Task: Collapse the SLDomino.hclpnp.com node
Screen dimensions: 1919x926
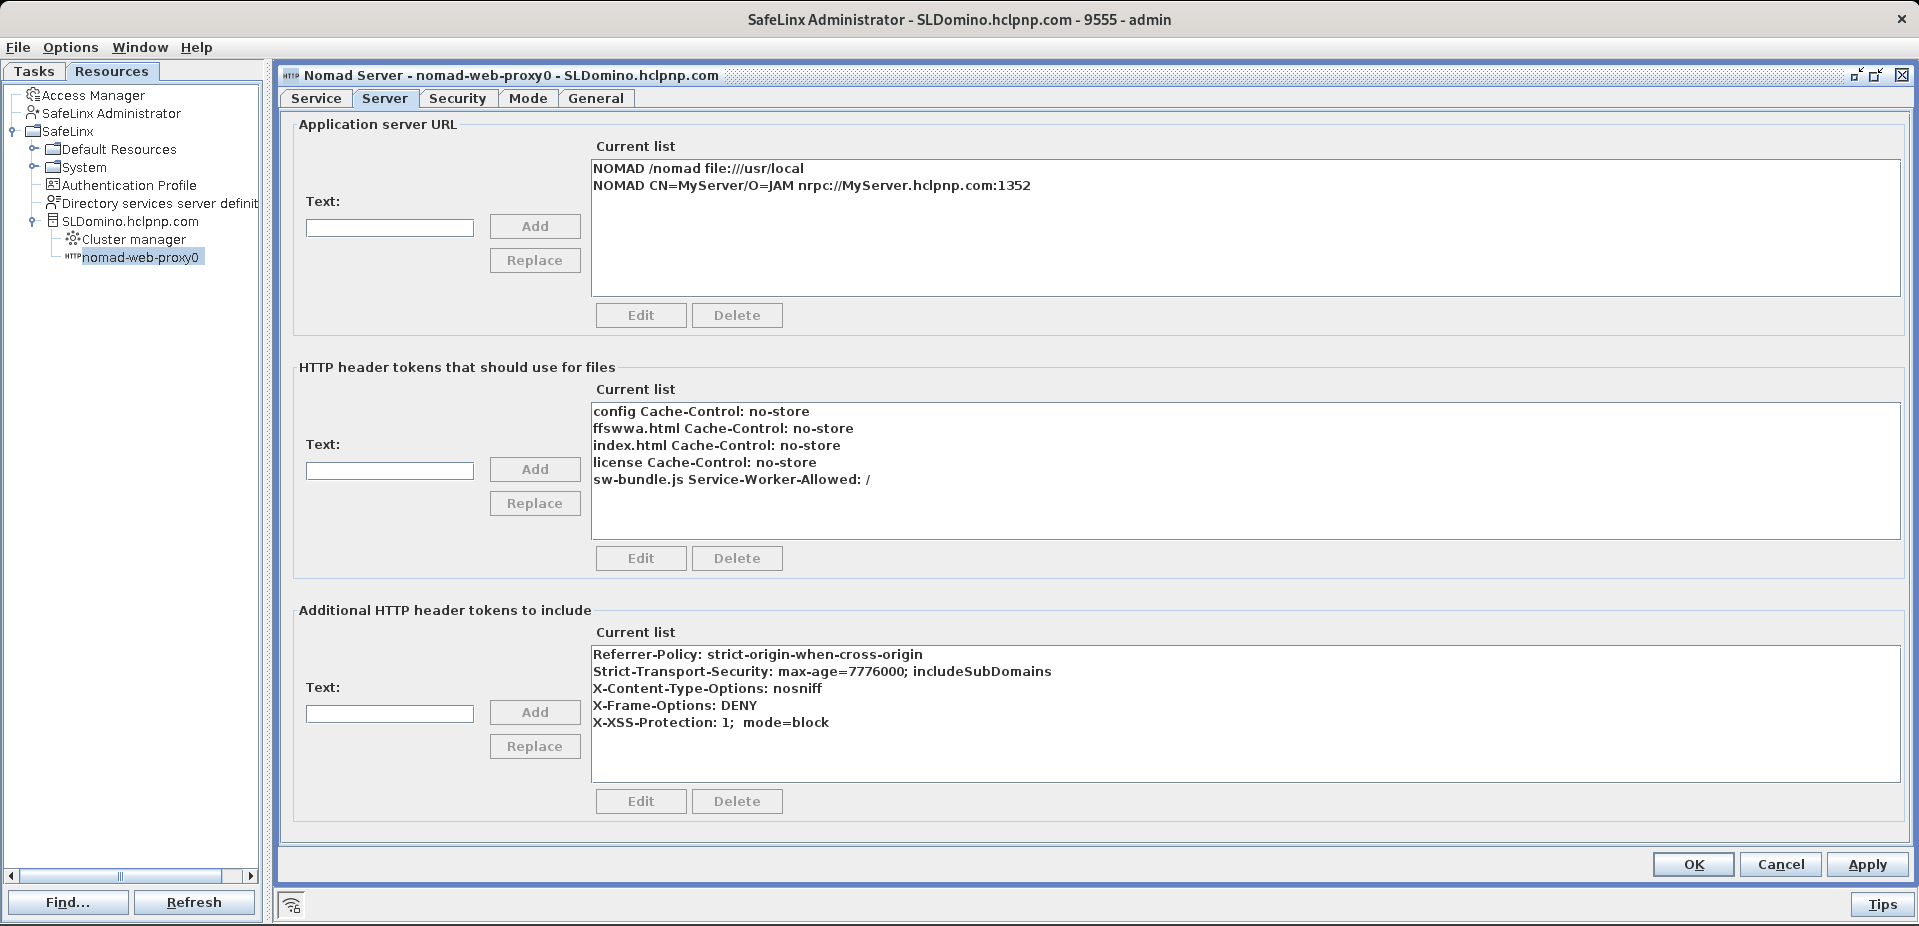Action: [33, 221]
